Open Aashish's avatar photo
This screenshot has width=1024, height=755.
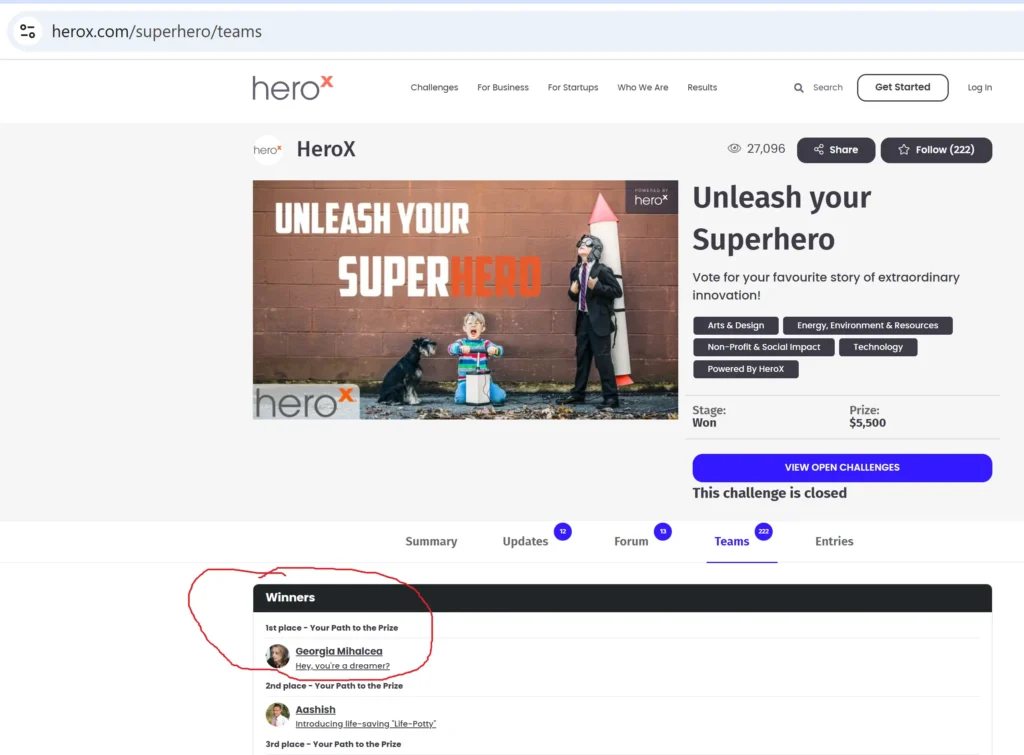pyautogui.click(x=278, y=715)
